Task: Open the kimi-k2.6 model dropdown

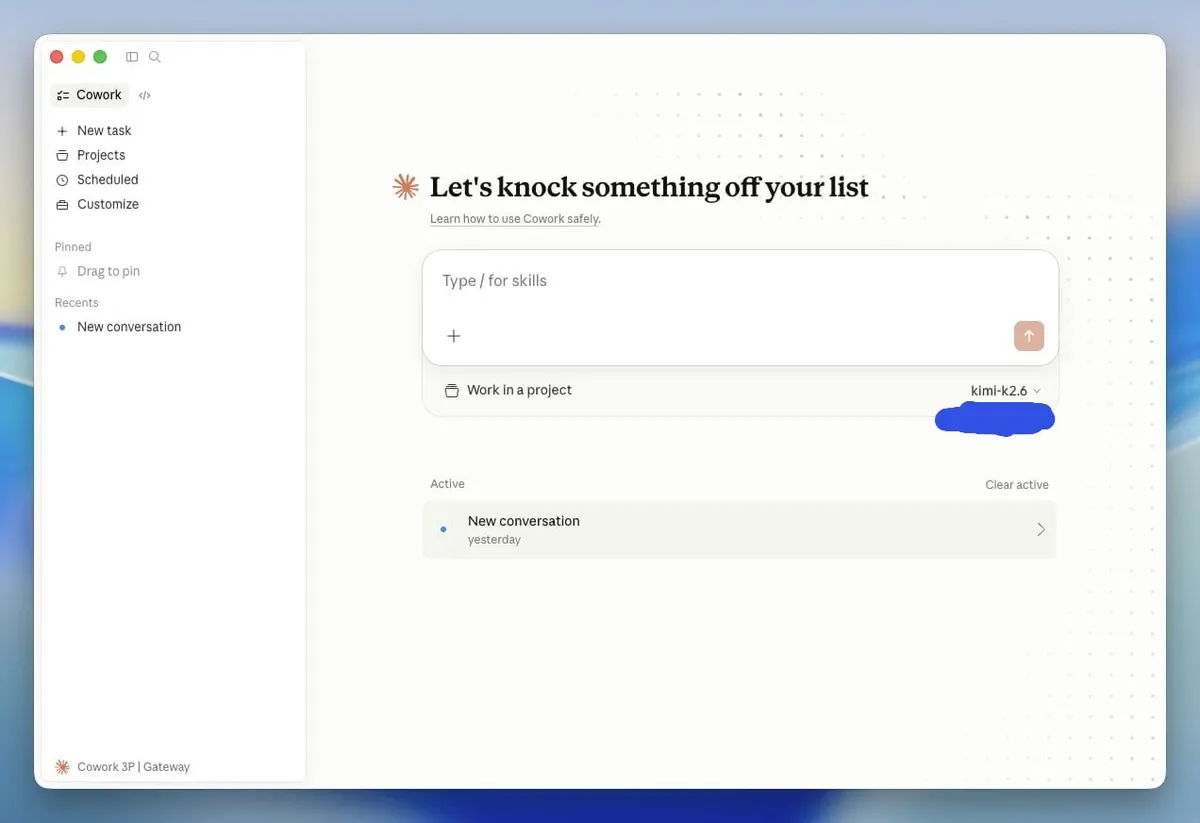Action: (x=1006, y=391)
